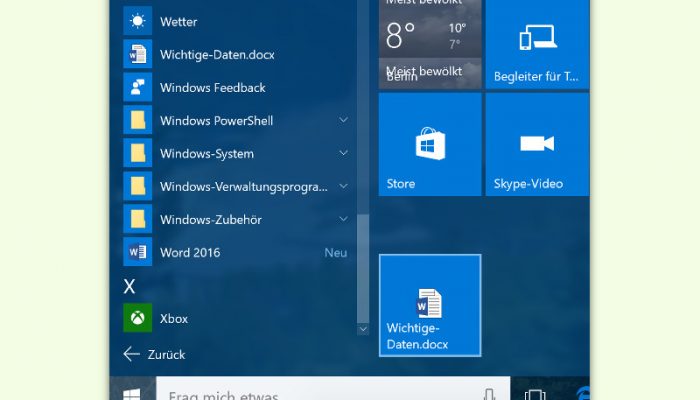Open Begleiter für Telefon tile

(538, 44)
